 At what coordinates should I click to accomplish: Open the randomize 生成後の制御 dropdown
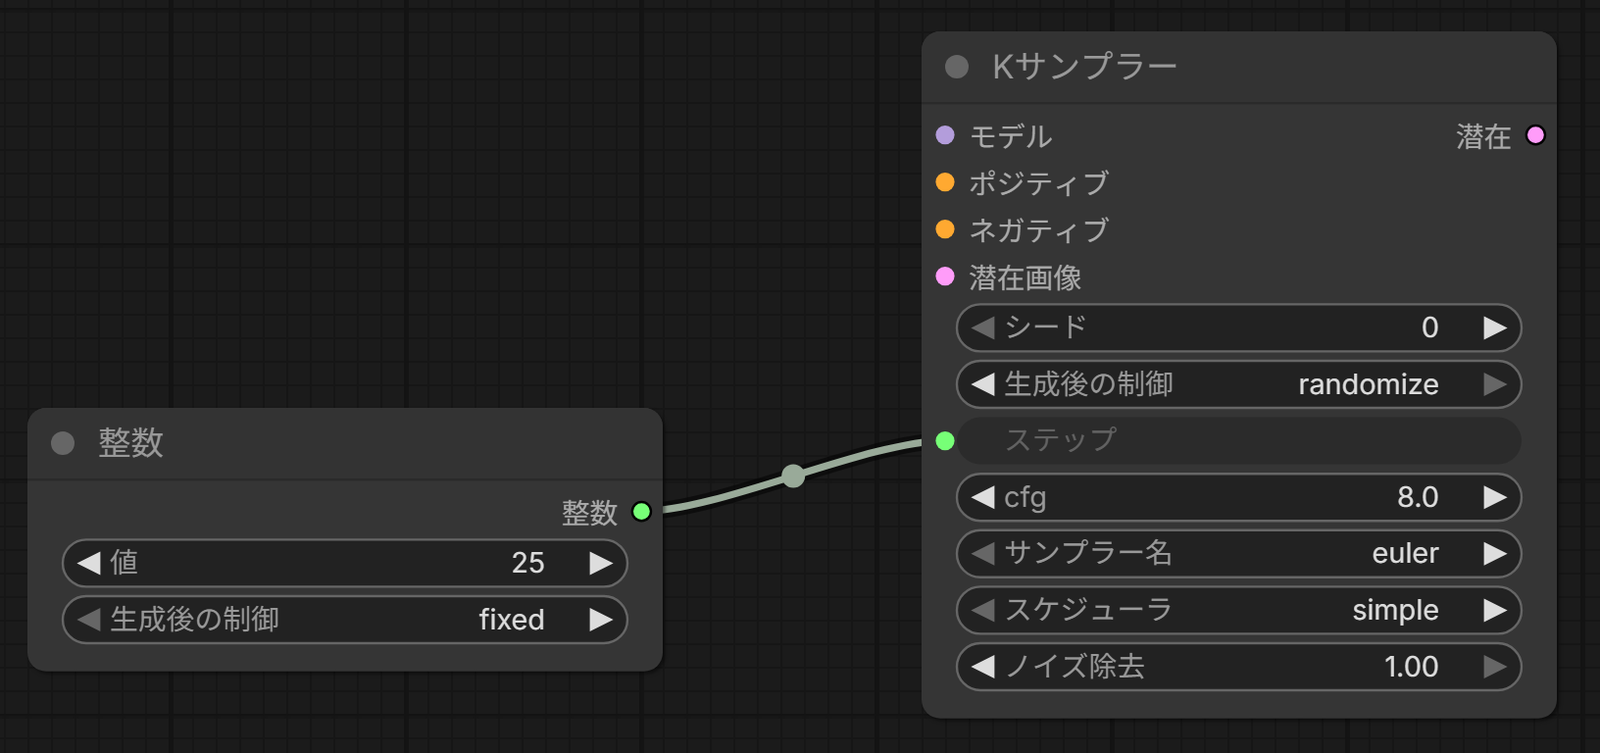tap(1239, 384)
